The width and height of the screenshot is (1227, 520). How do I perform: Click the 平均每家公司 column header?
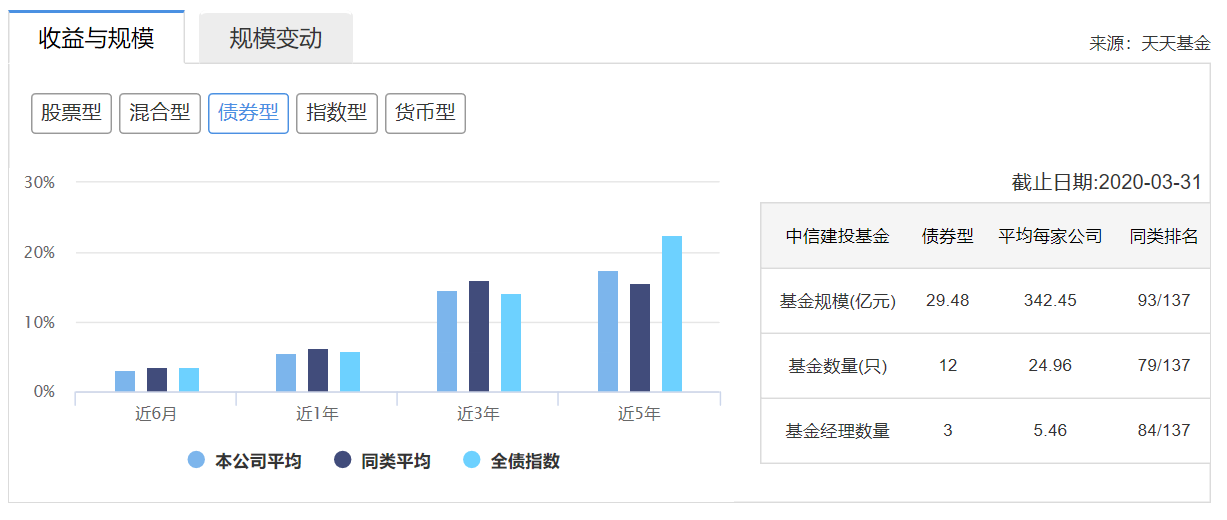[x=1050, y=237]
